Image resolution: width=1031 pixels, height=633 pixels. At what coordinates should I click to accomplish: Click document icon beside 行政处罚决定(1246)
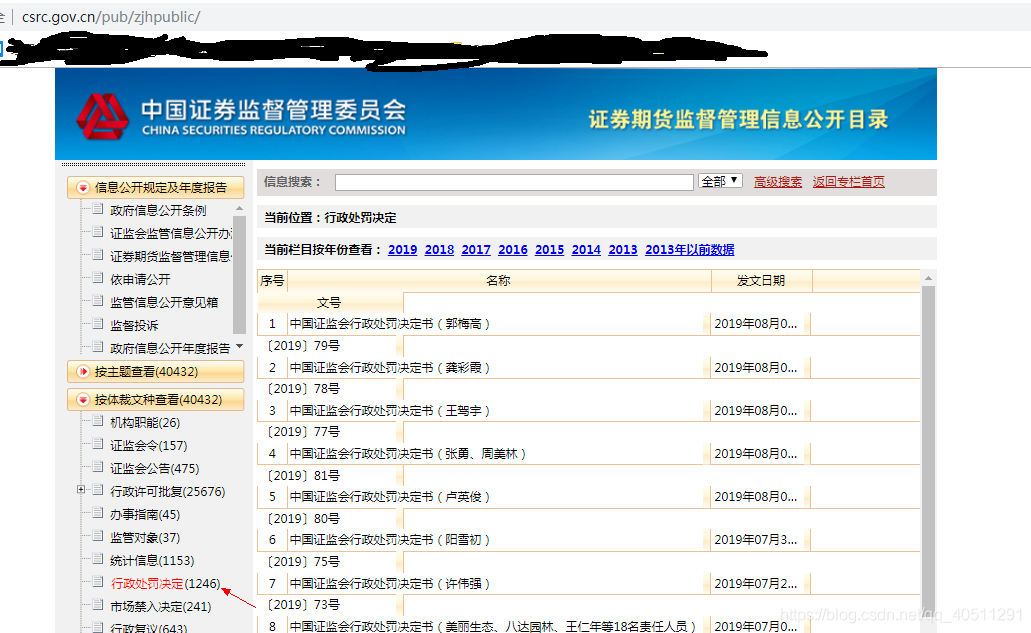tap(98, 582)
